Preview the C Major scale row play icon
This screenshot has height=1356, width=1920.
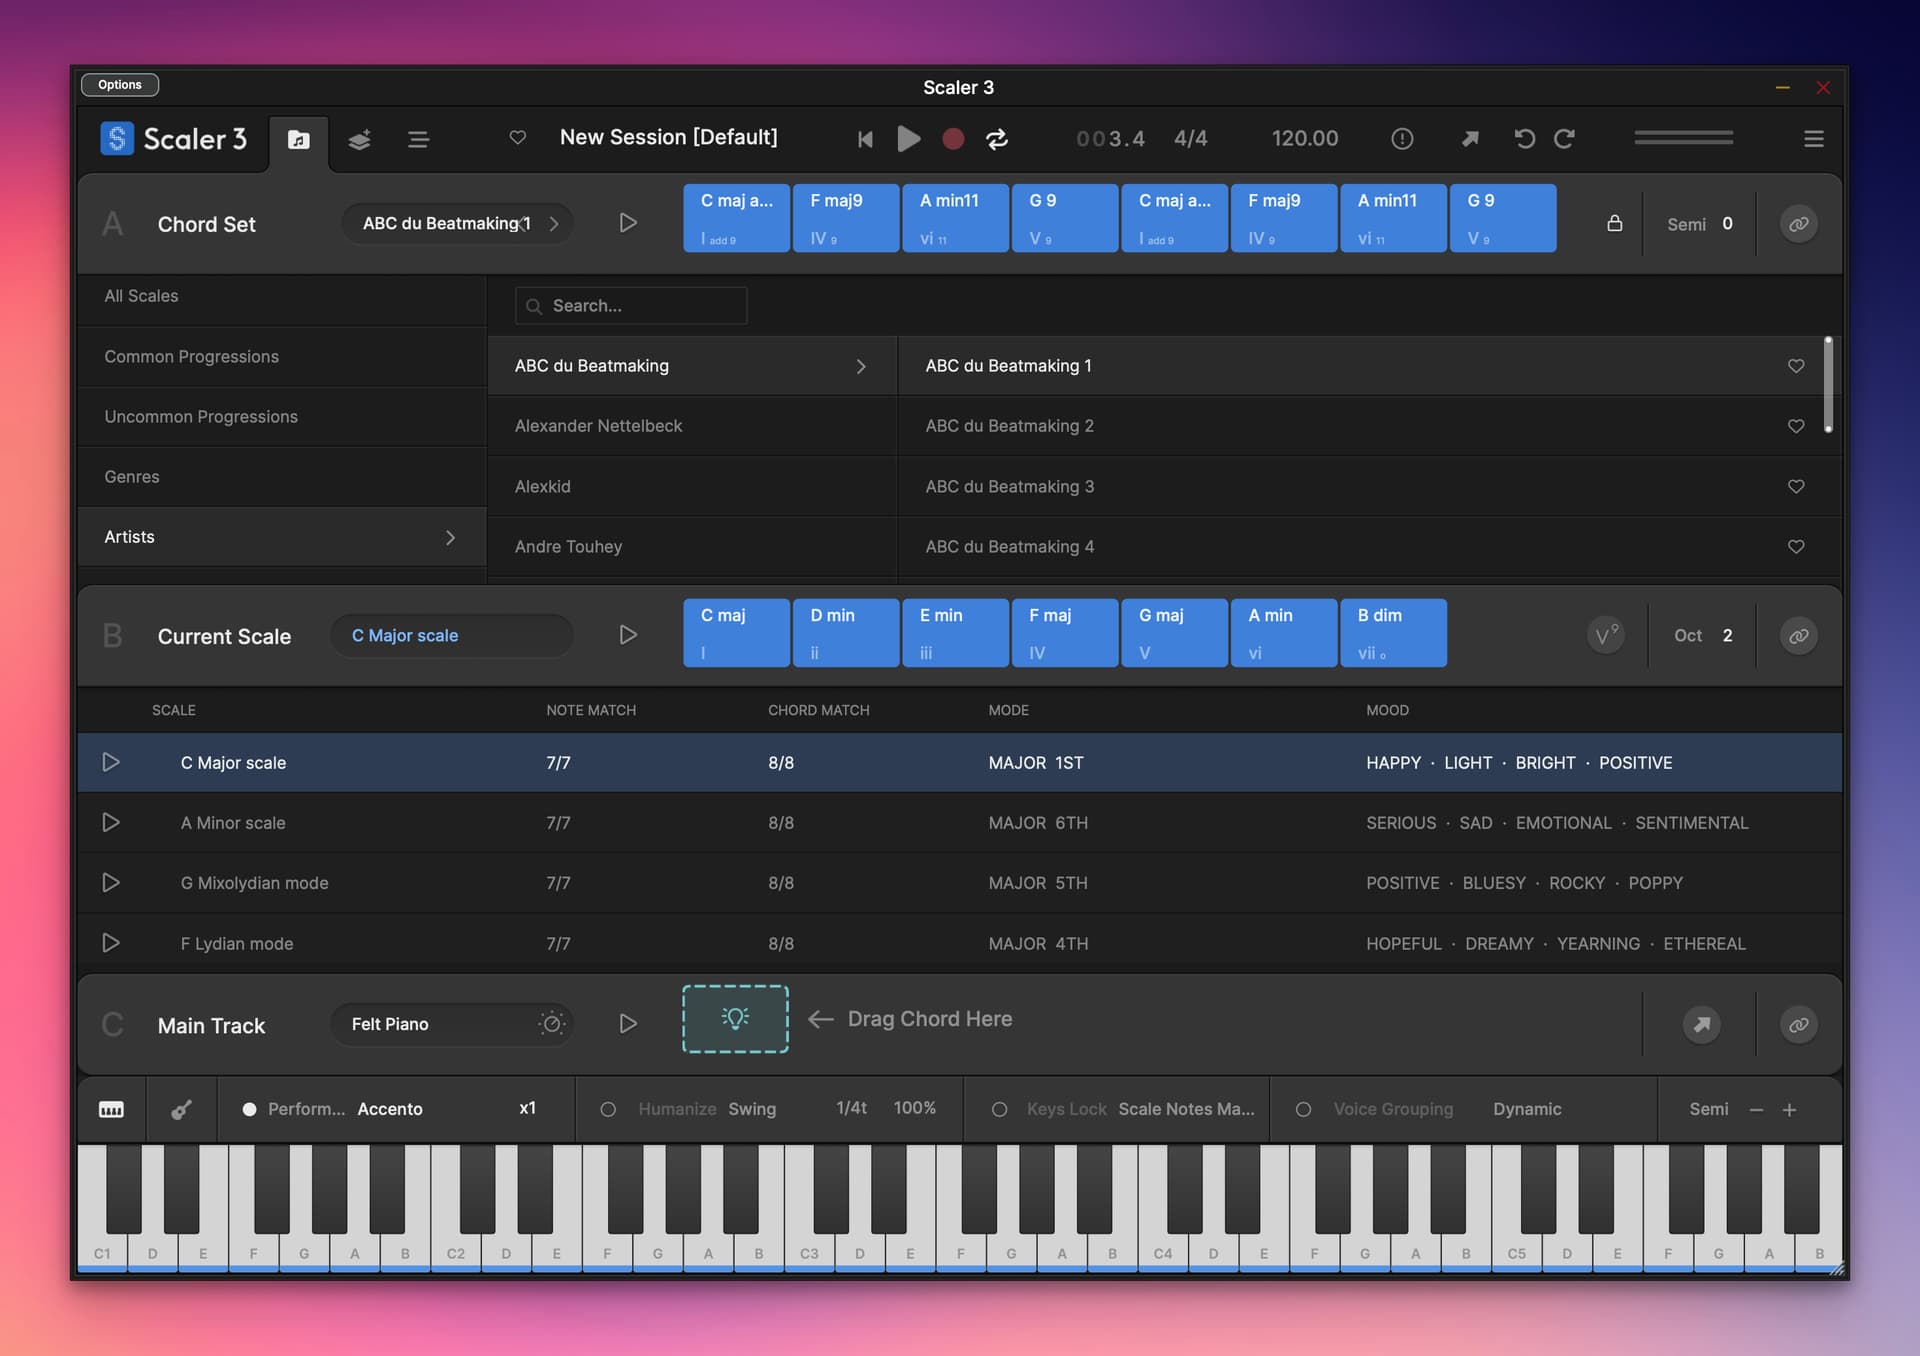point(111,763)
